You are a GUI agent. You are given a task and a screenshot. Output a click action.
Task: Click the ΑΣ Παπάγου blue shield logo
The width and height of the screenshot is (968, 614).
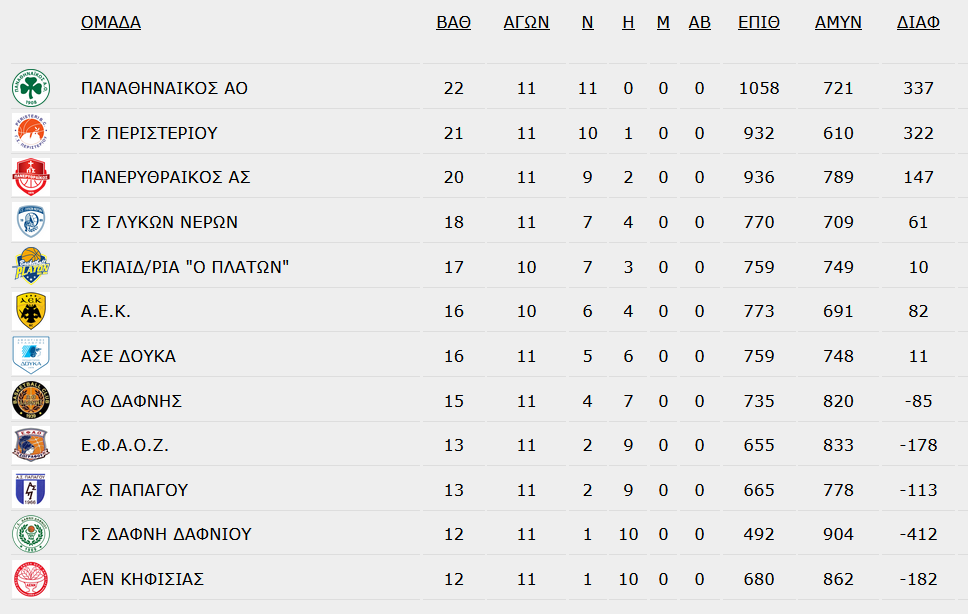31,490
